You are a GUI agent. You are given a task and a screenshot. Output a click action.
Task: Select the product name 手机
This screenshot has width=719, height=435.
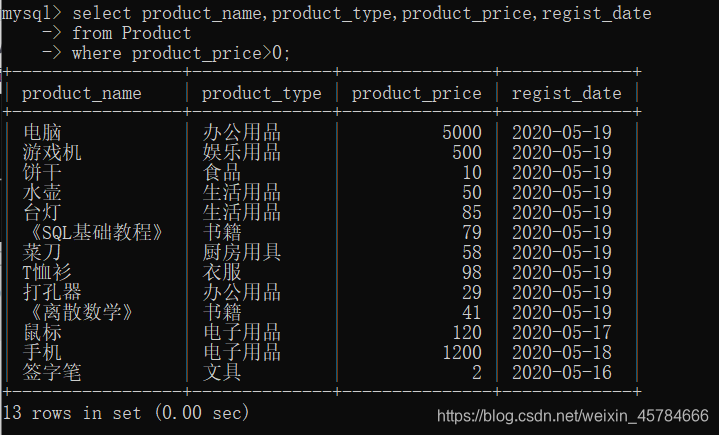[x=42, y=352]
